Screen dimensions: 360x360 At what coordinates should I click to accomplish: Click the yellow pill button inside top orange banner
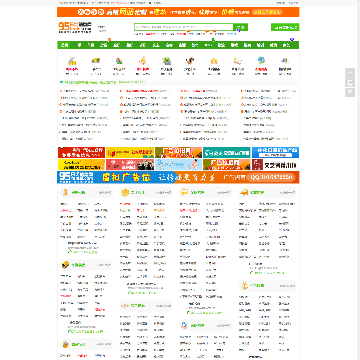(267, 12)
